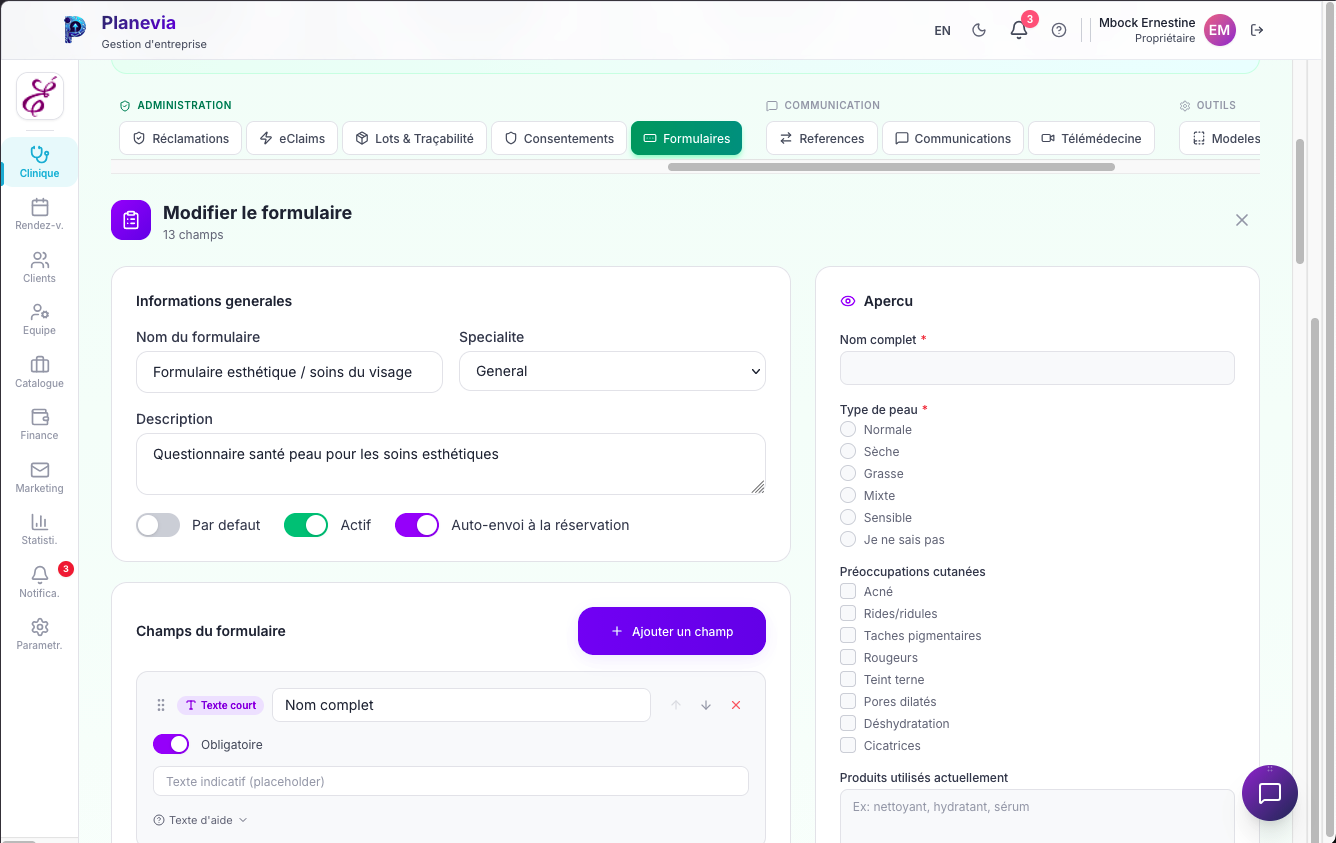Select Sensible skin type radio
Screen dimensions: 1336x843
848,517
